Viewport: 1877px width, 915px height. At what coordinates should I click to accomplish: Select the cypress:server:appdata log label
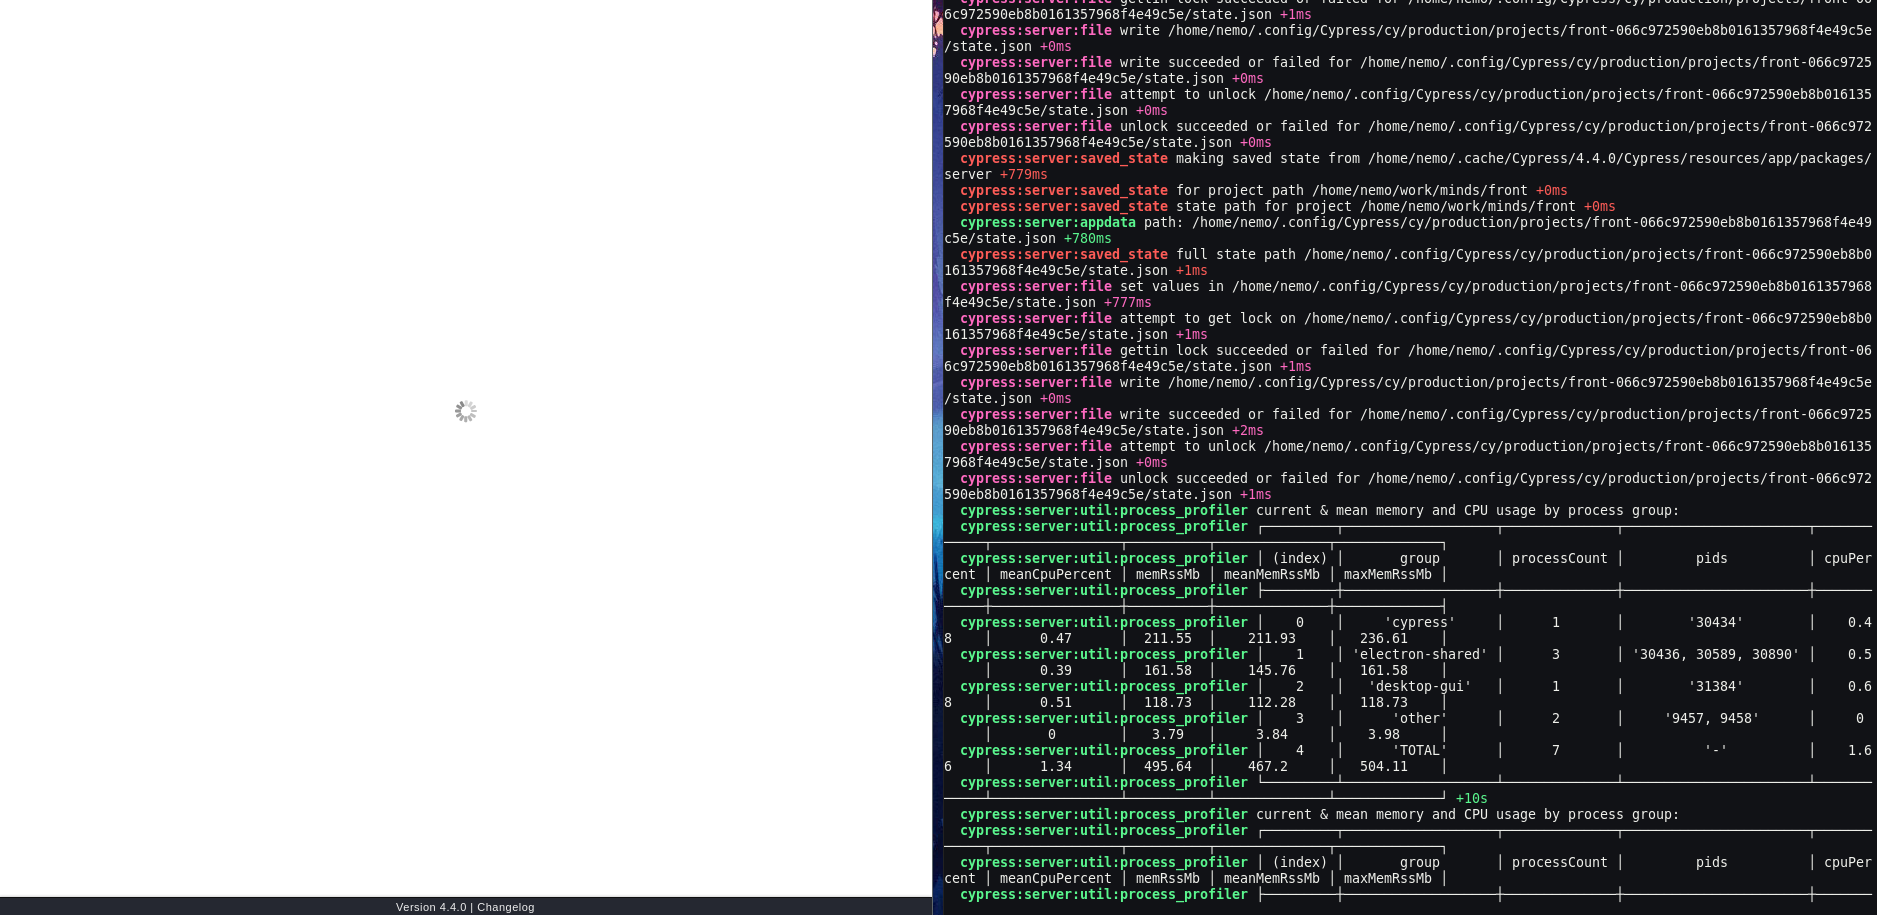[x=1047, y=222]
